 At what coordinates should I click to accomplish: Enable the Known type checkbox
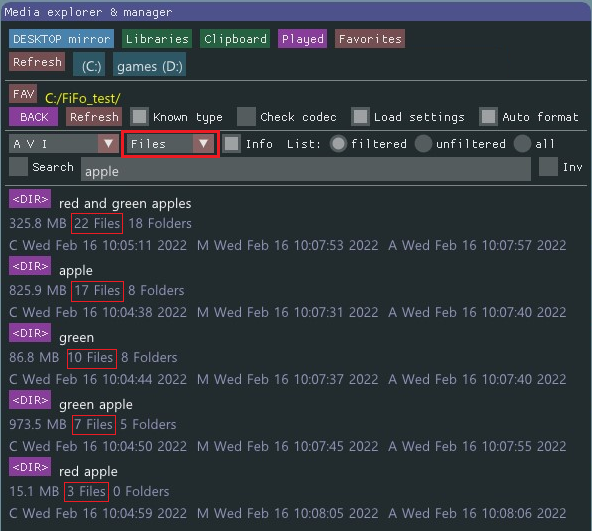pos(139,117)
